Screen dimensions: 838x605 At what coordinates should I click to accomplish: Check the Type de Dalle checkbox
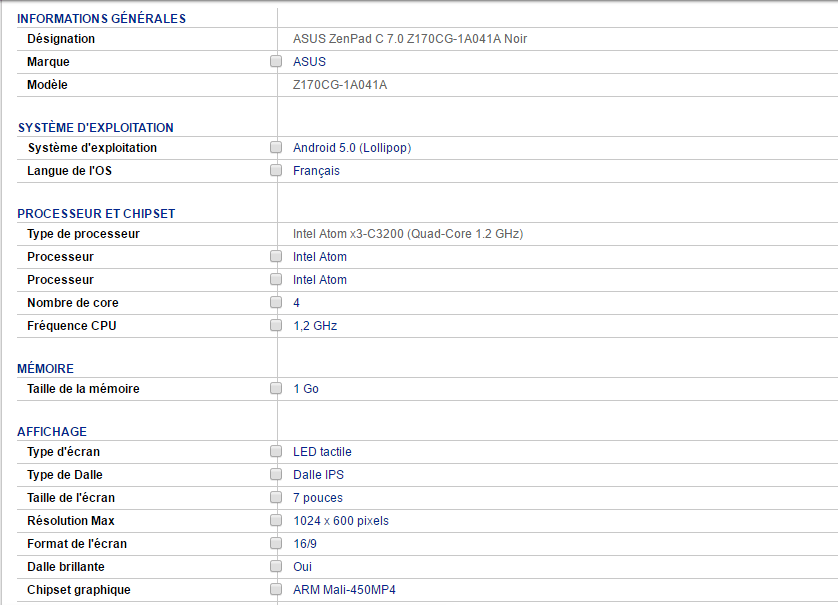276,475
